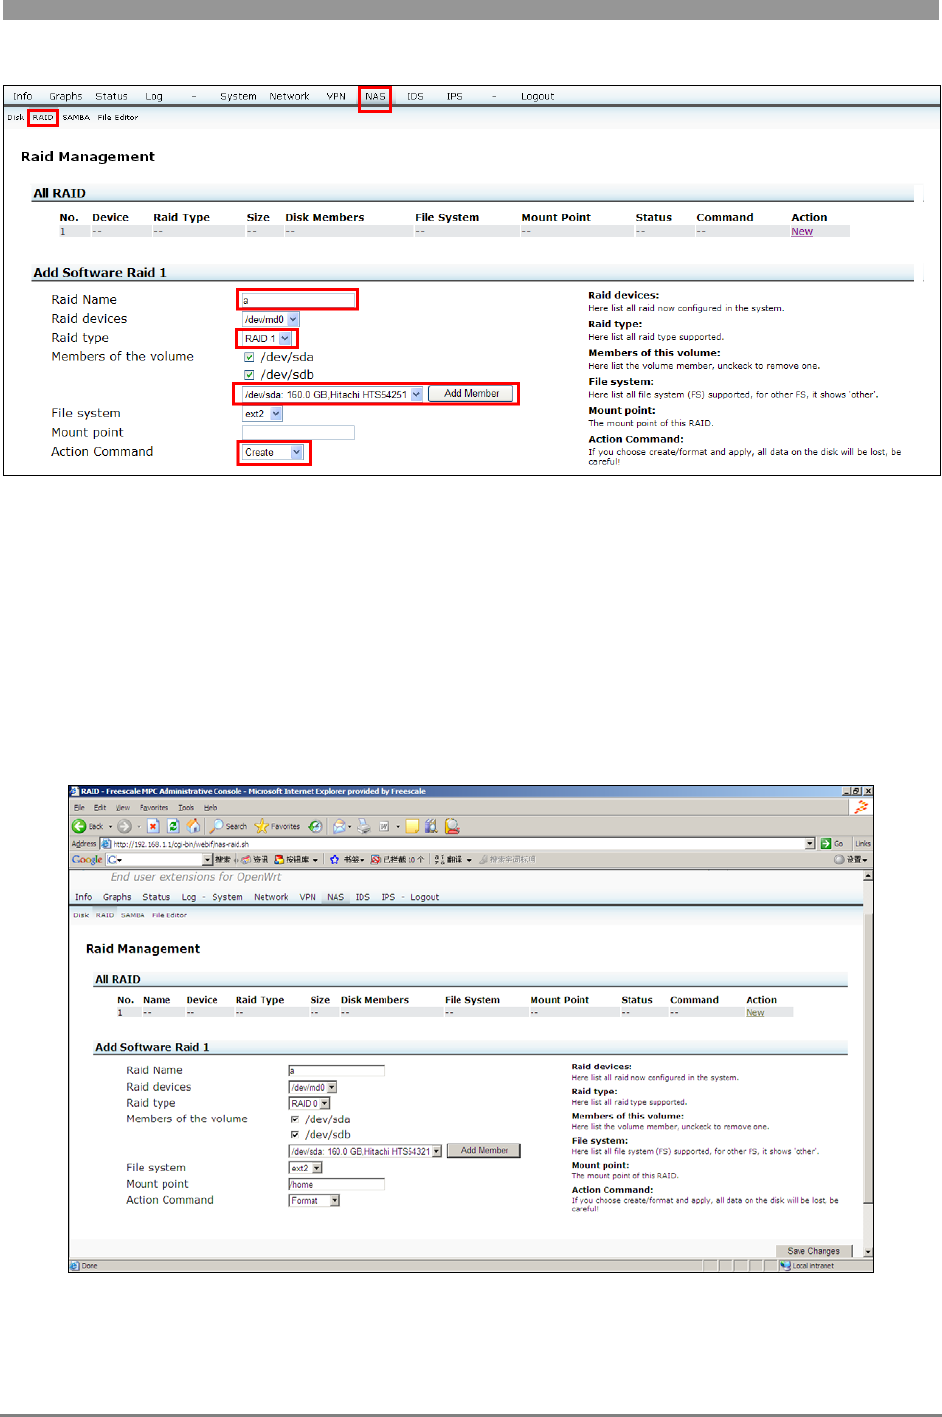Open the Hitachi HTS54251 disk dropdown, upper page
942x1417 pixels.
pos(333,394)
